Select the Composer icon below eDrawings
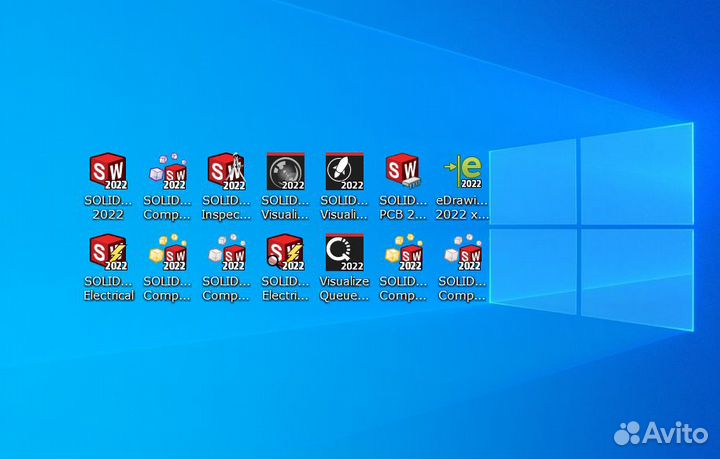This screenshot has height=459, width=720. point(462,253)
